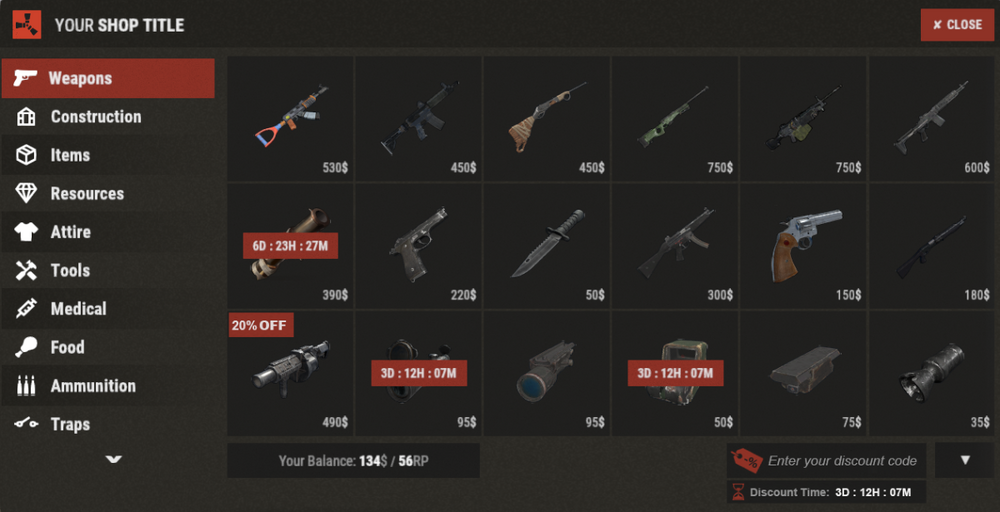Expand the category list with down chevron
Image resolution: width=1000 pixels, height=512 pixels.
click(x=114, y=459)
